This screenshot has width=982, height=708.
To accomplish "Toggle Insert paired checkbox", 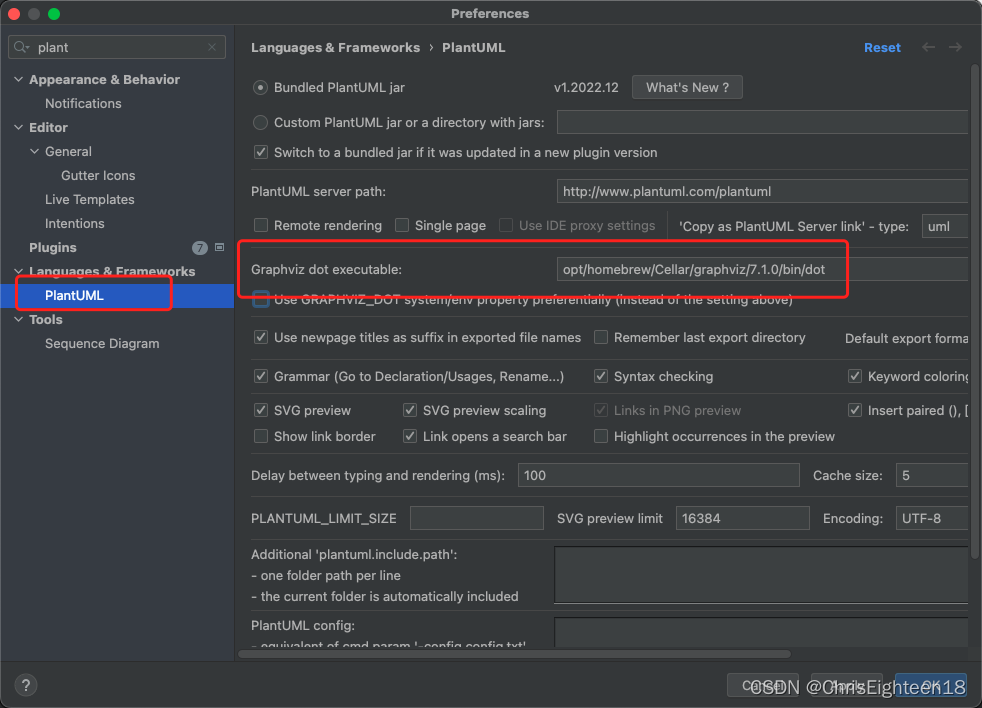I will point(855,410).
